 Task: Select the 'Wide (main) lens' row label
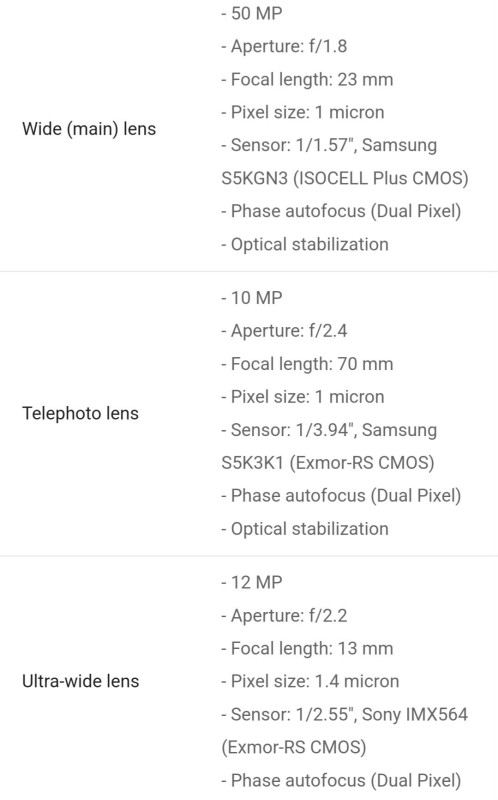click(89, 129)
